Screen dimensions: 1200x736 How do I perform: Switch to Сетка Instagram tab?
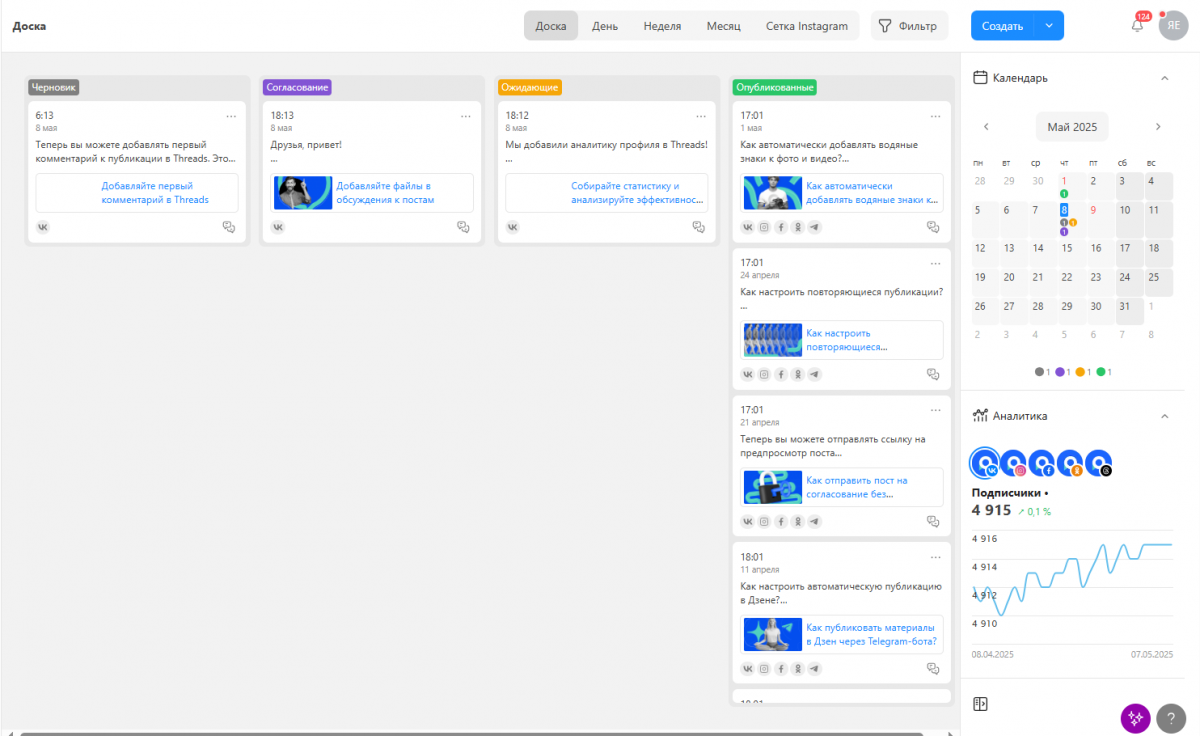(x=807, y=26)
